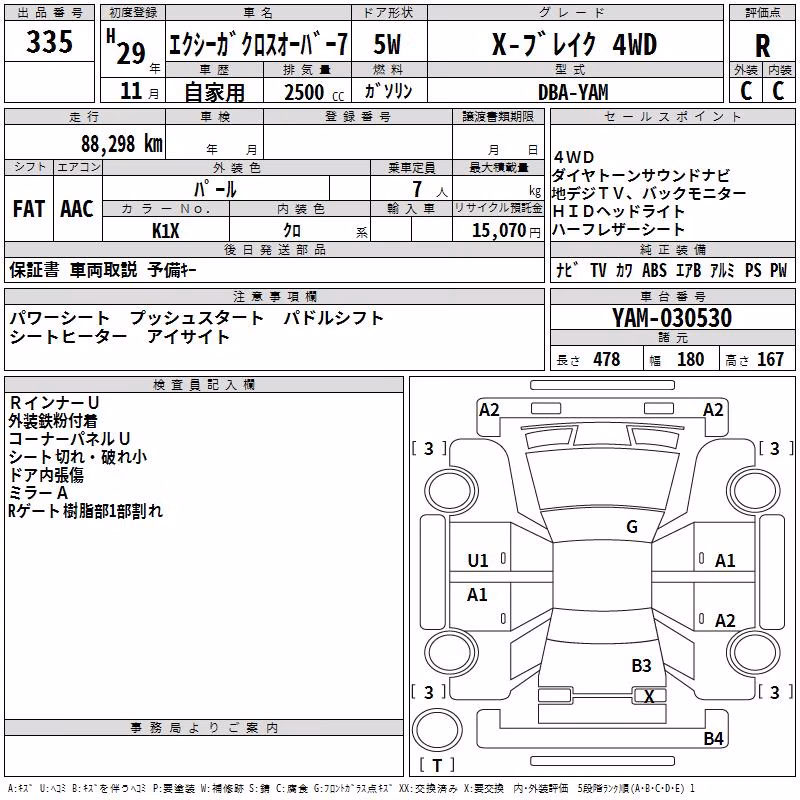Click ABS in genuine equipment row
The width and height of the screenshot is (800, 800).
[654, 270]
